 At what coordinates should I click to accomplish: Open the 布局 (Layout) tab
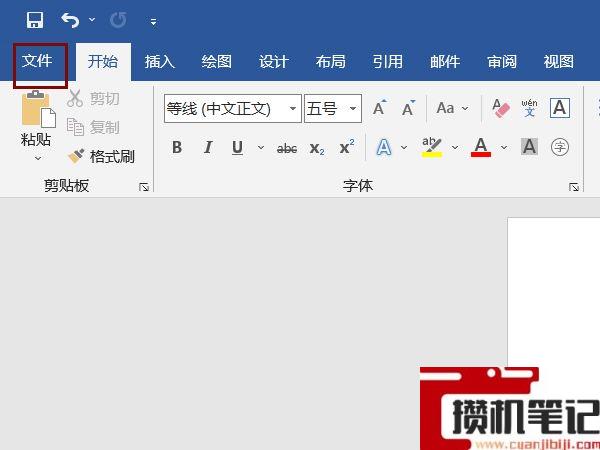[x=331, y=62]
